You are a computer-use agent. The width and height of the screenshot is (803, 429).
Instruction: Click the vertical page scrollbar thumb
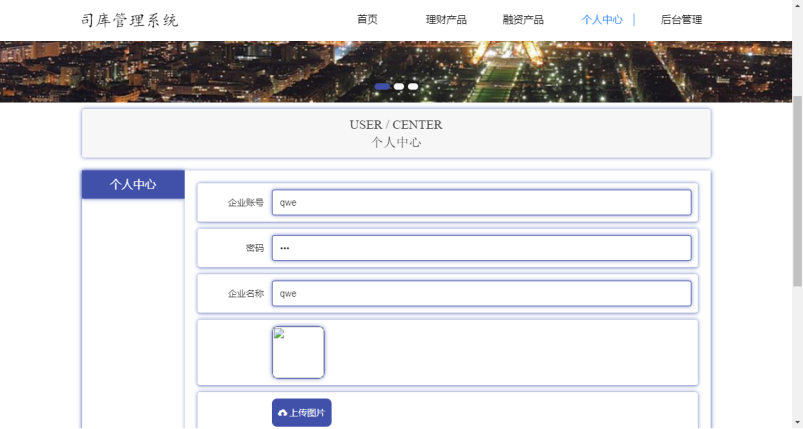click(x=797, y=150)
